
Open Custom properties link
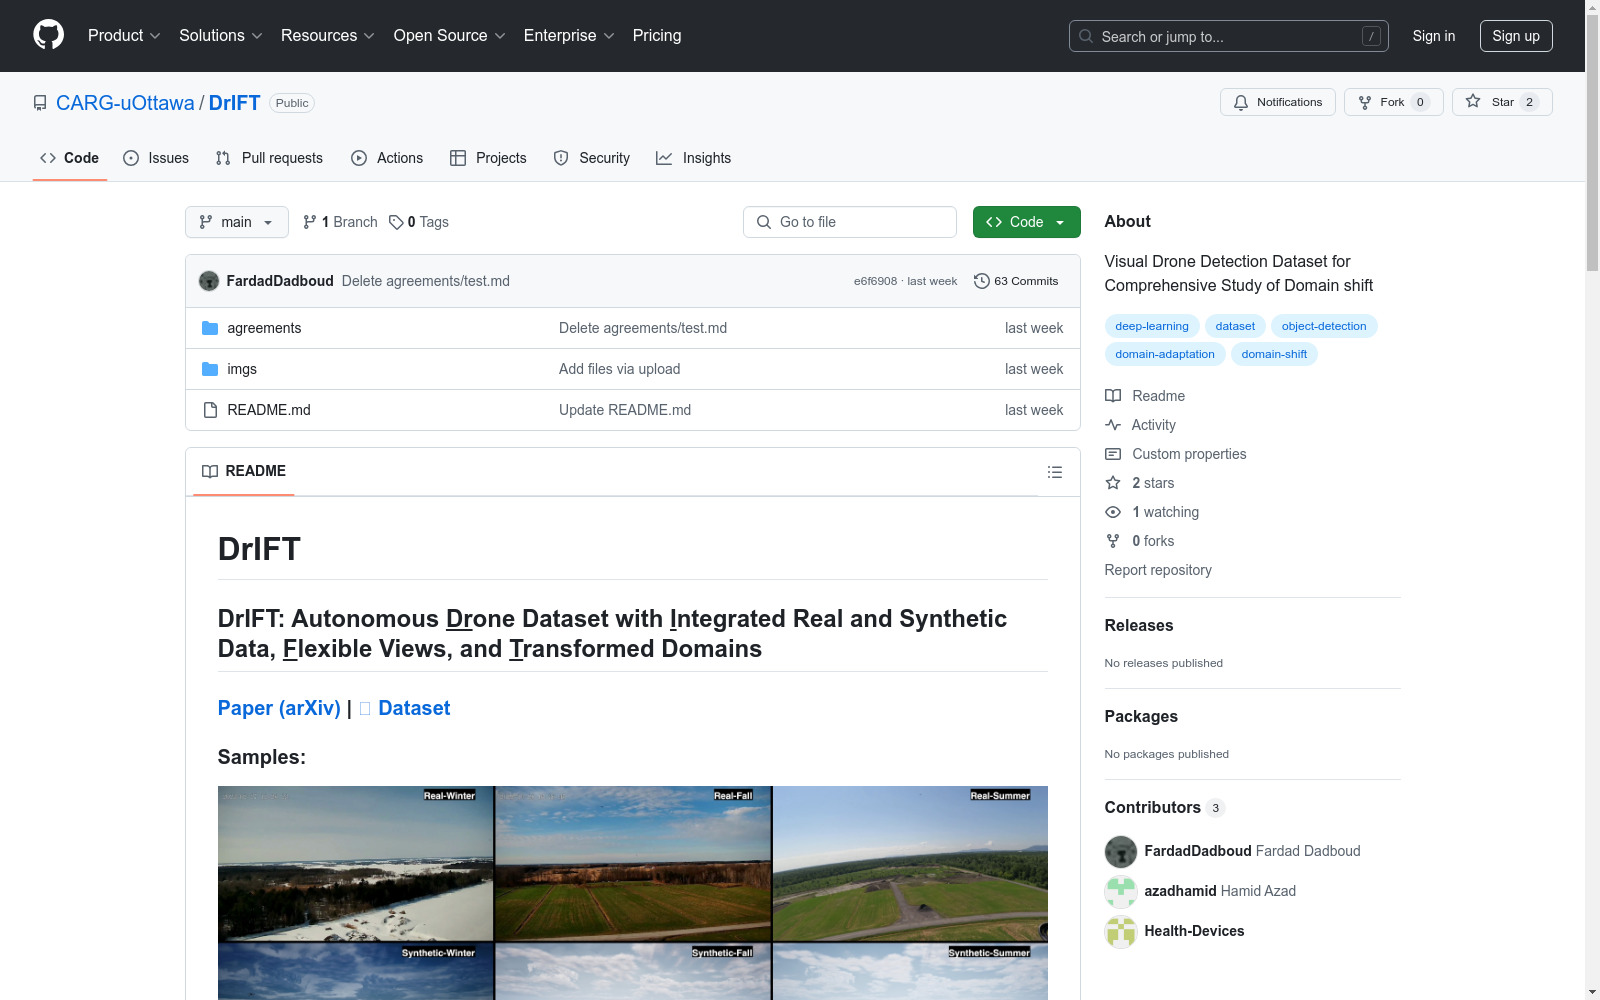pyautogui.click(x=1176, y=454)
